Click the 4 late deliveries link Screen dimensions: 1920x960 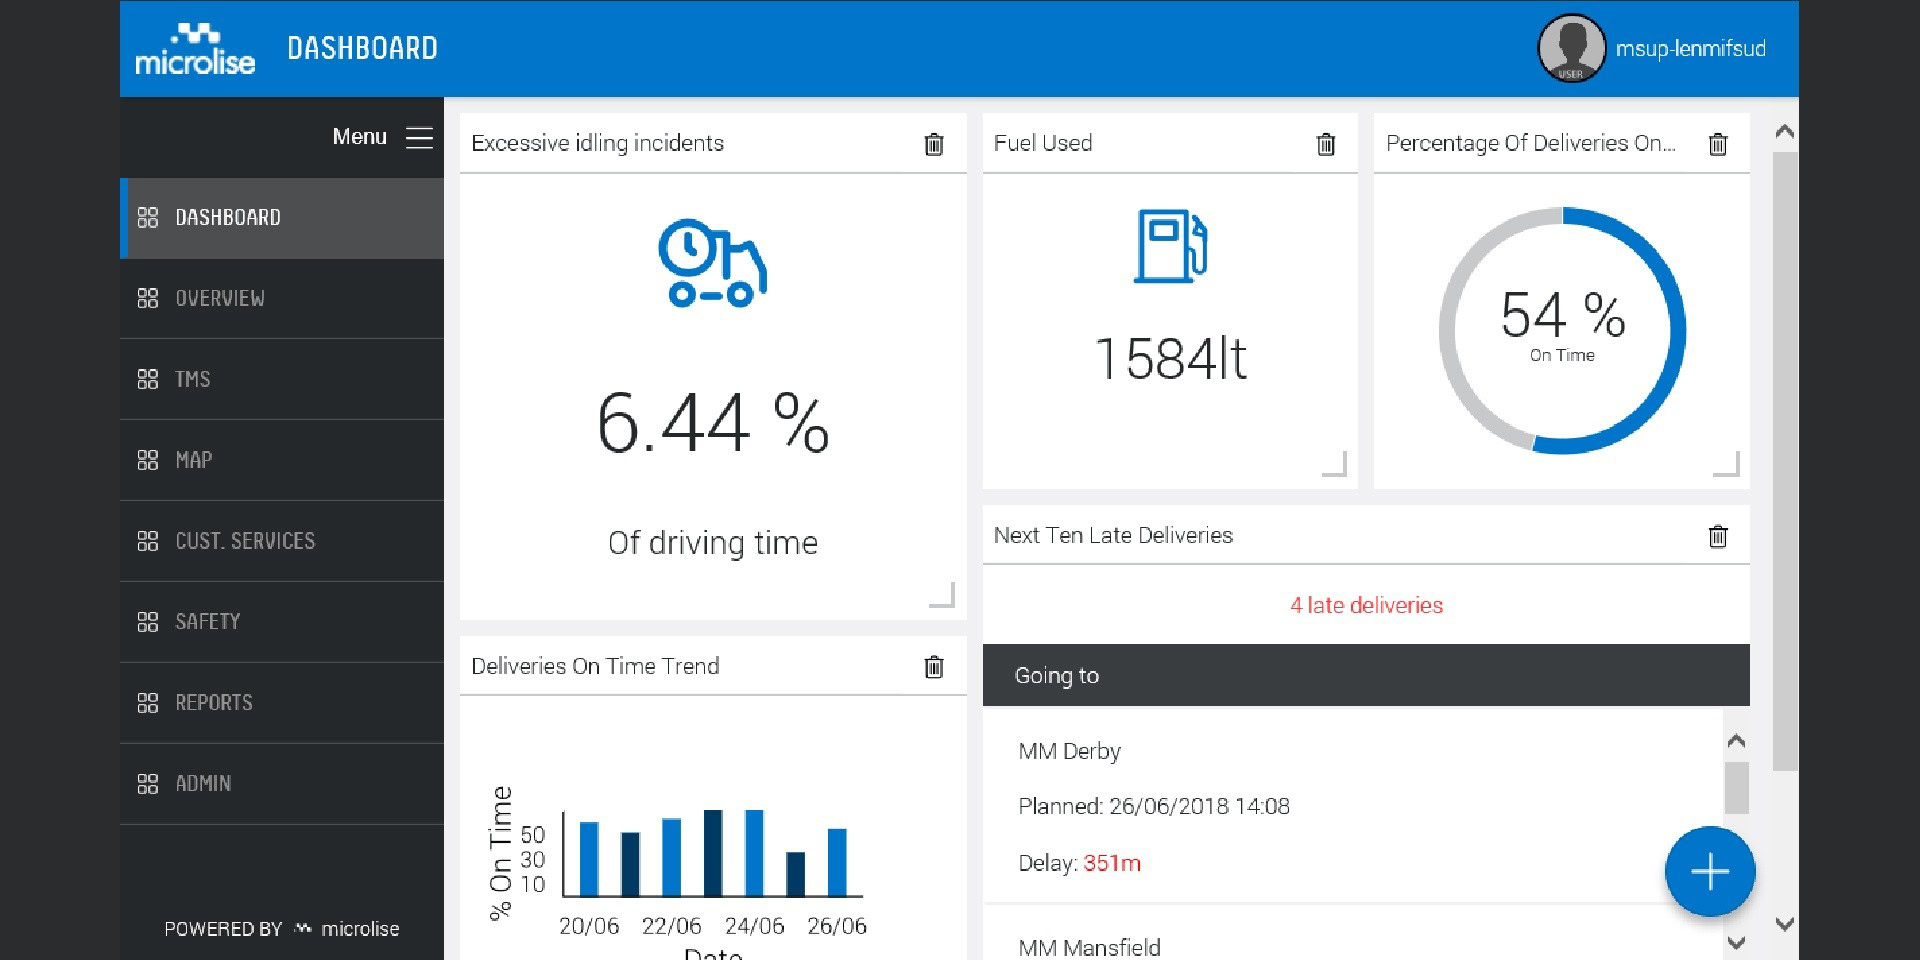pos(1366,605)
